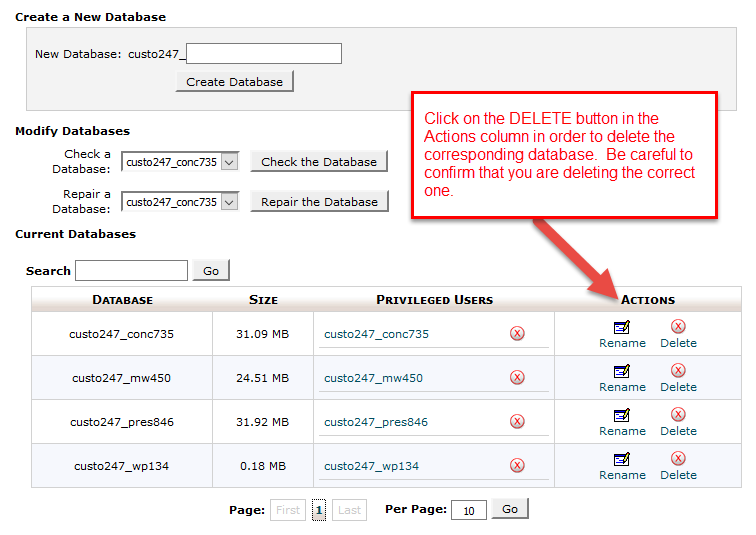Viewport: 756px width, 535px height.
Task: Click into the Search text box
Action: pos(131,270)
